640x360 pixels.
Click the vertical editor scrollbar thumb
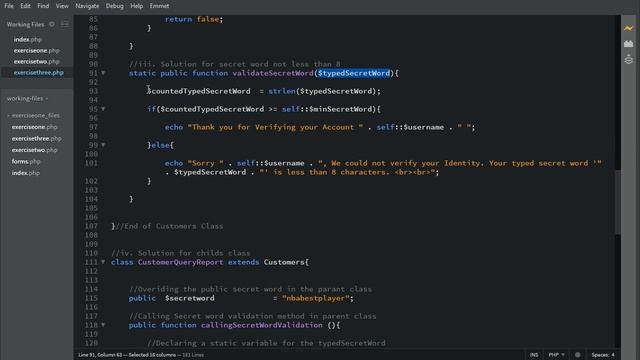coord(618,202)
